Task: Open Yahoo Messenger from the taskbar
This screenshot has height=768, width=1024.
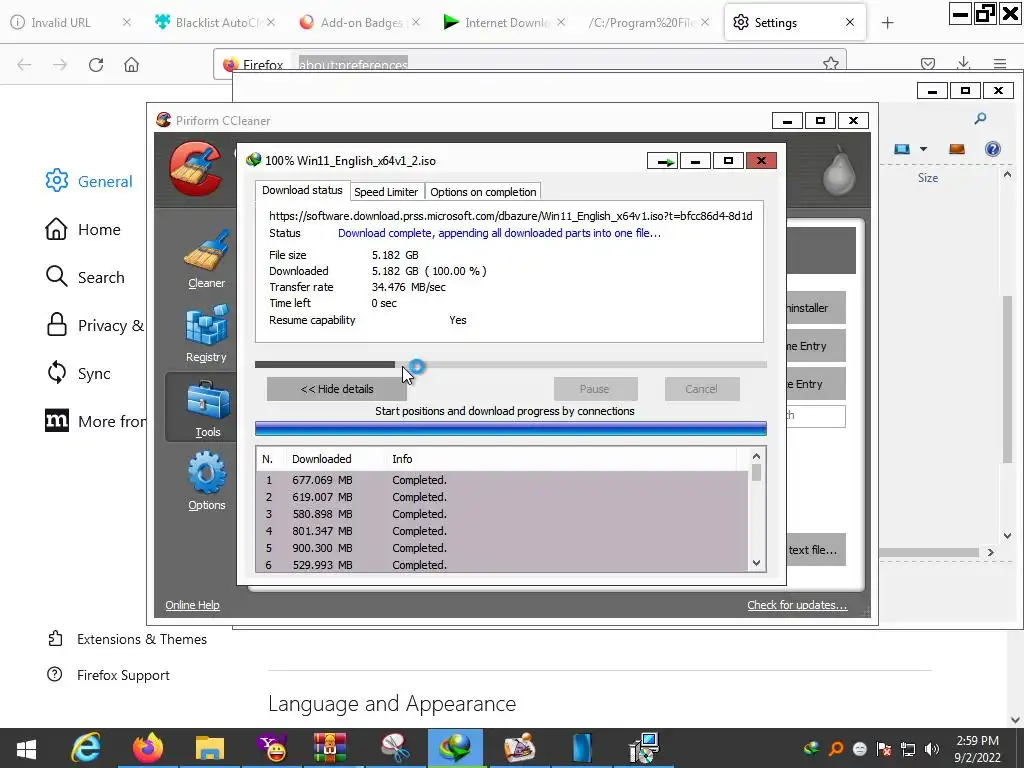Action: pos(271,748)
